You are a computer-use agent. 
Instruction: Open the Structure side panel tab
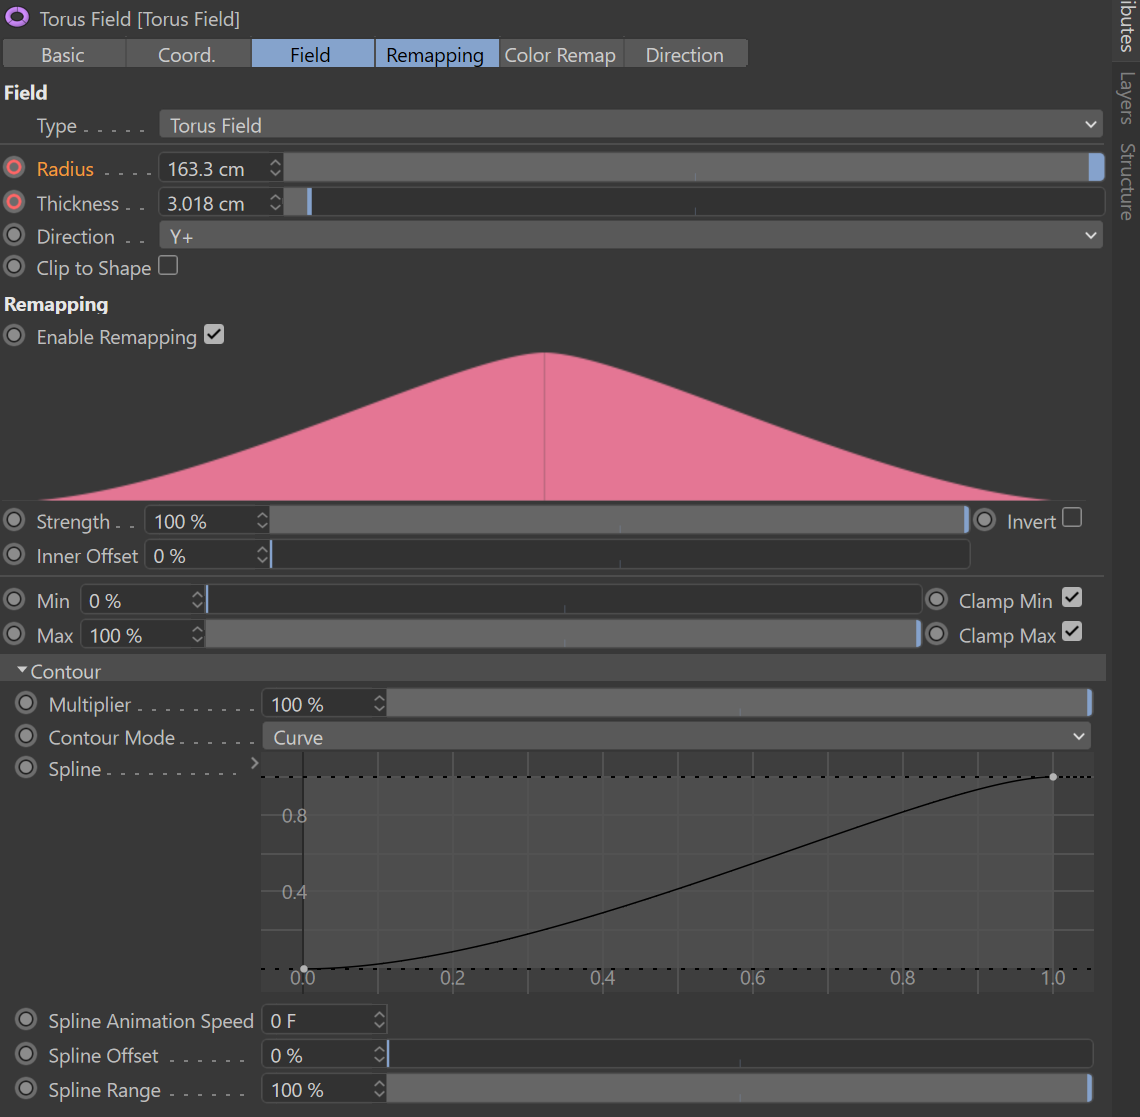1125,182
